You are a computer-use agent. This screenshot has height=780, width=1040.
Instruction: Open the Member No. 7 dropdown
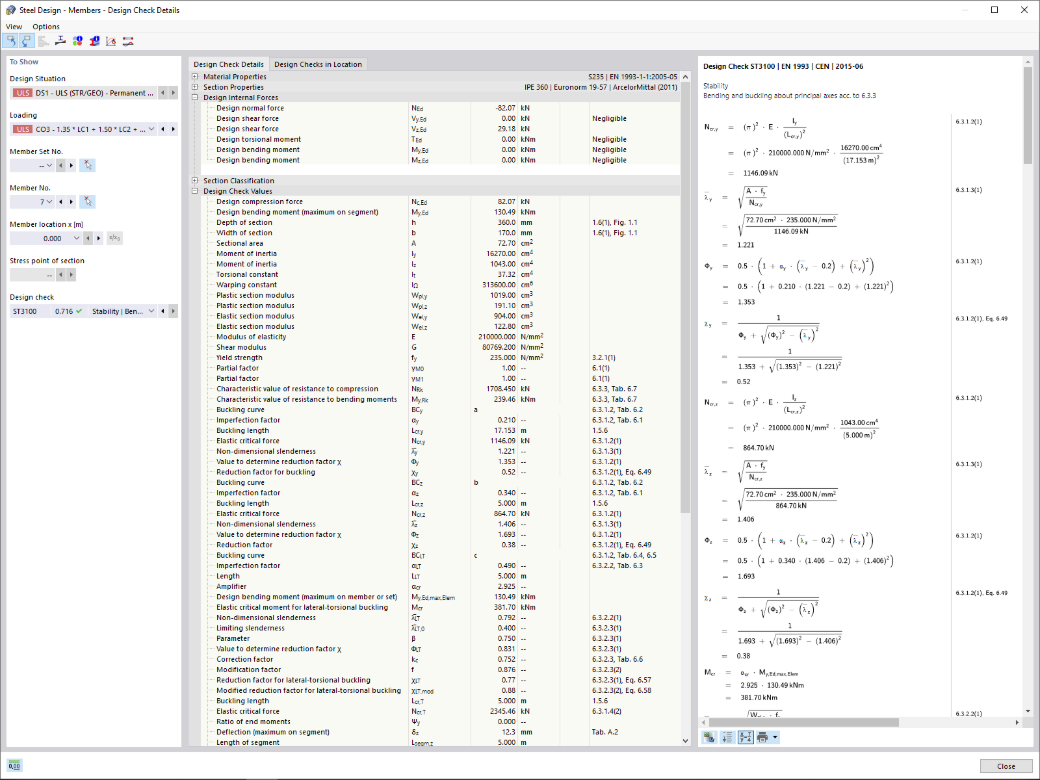tap(49, 202)
